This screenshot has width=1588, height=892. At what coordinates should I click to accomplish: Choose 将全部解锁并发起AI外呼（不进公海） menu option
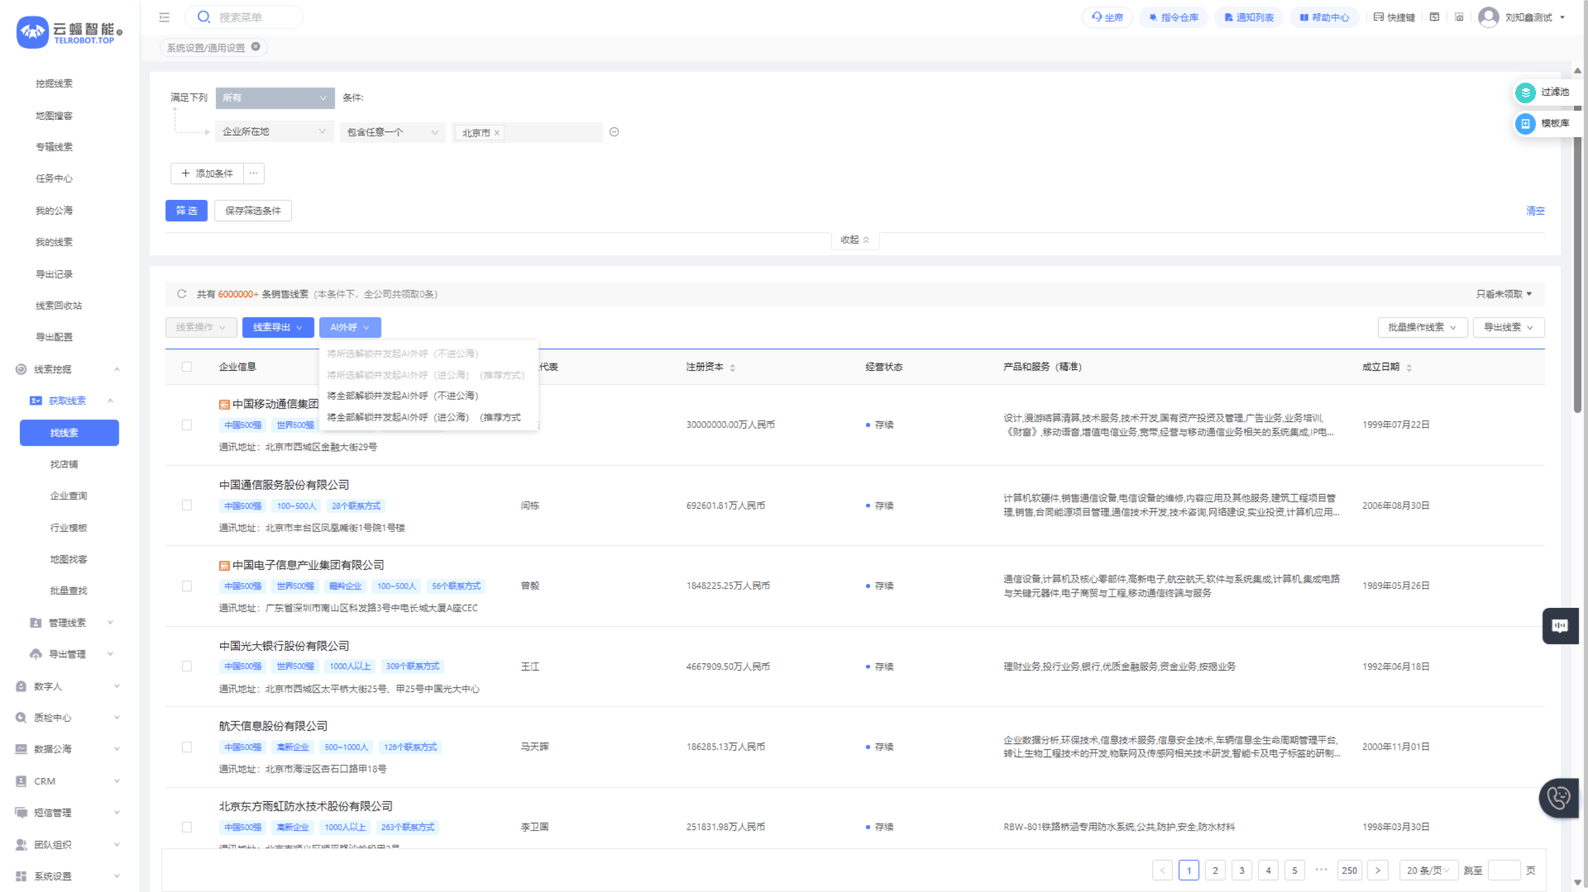click(403, 396)
